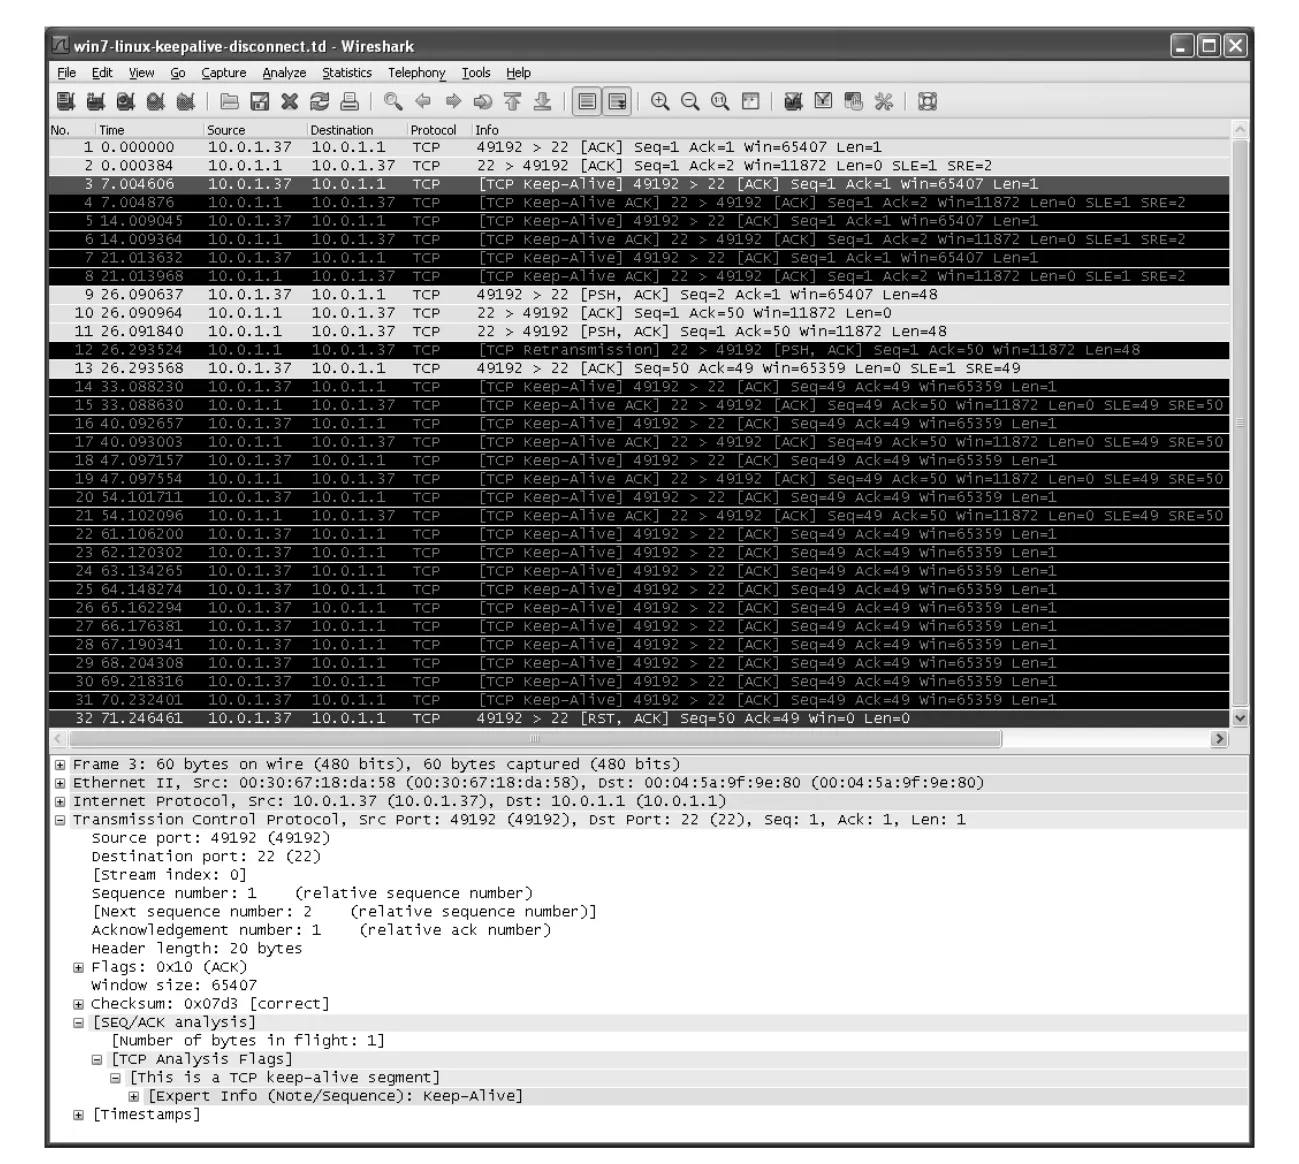The image size is (1299, 1164).
Task: Print packets toolbar icon
Action: pyautogui.click(x=349, y=101)
